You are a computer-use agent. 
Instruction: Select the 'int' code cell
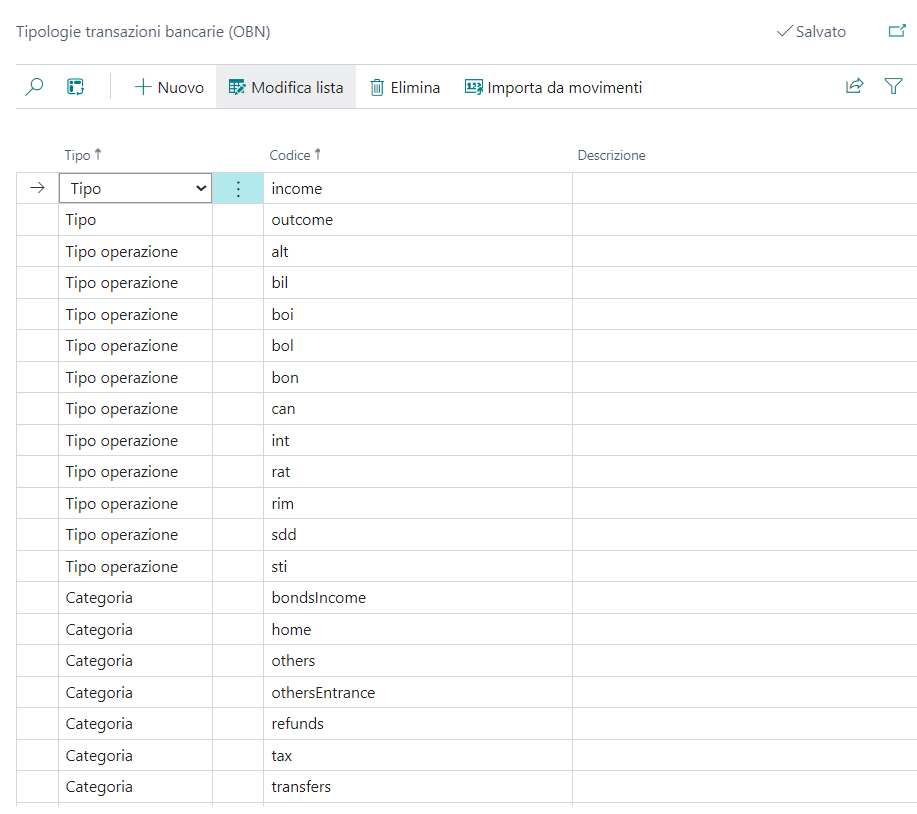(418, 440)
